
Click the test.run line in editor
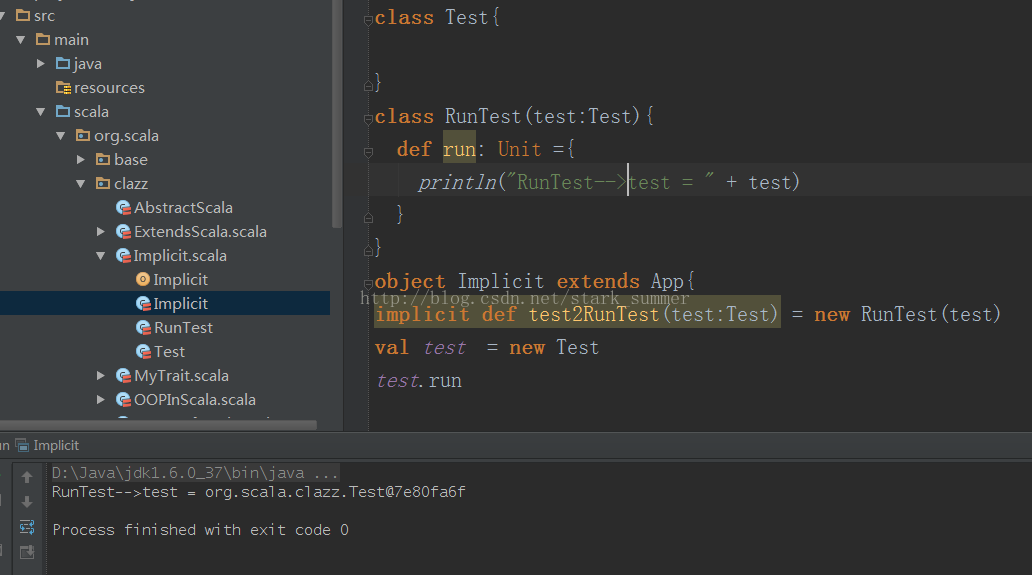coord(419,381)
